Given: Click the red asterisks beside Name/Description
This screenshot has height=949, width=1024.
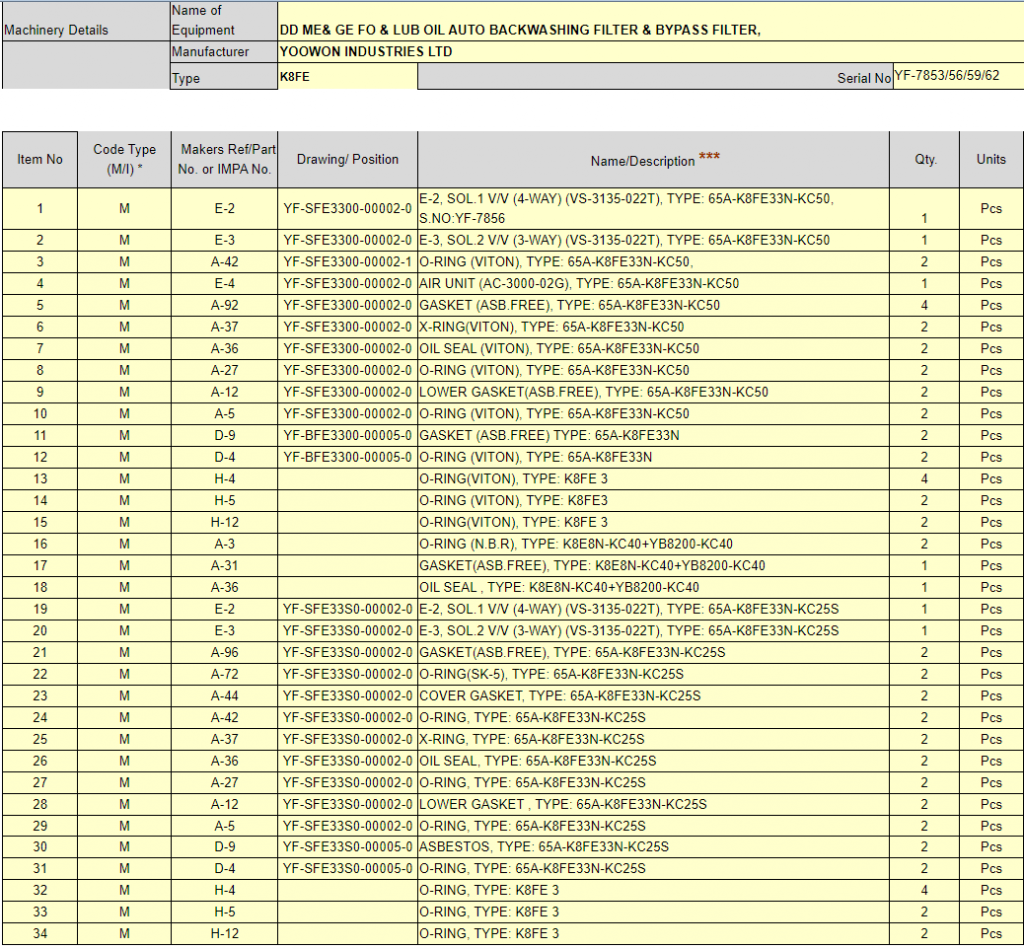Looking at the screenshot, I should point(709,158).
